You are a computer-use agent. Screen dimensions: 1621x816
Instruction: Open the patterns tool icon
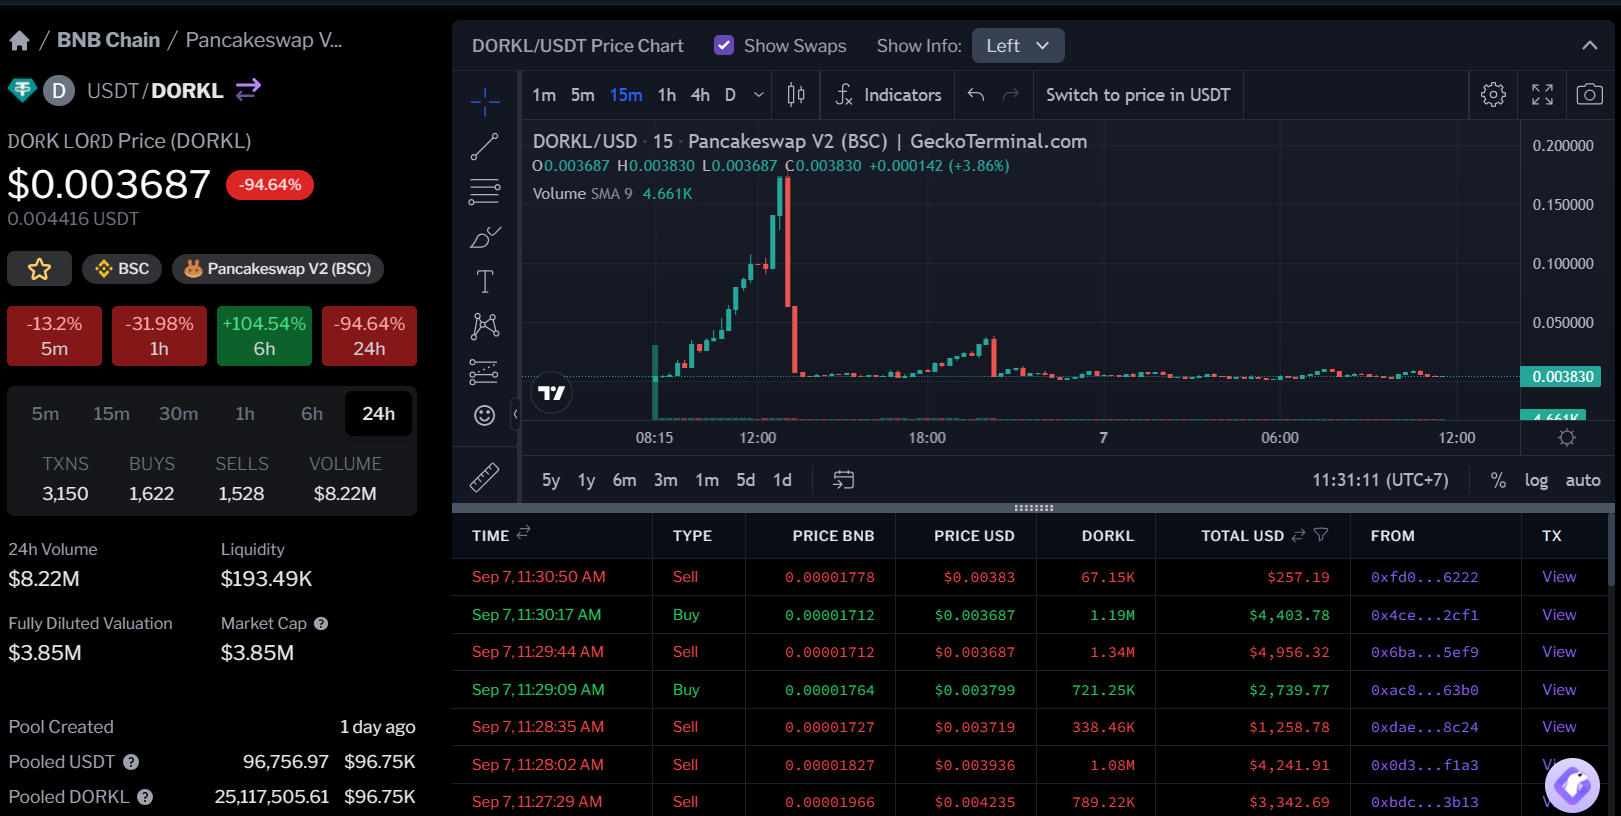(485, 326)
